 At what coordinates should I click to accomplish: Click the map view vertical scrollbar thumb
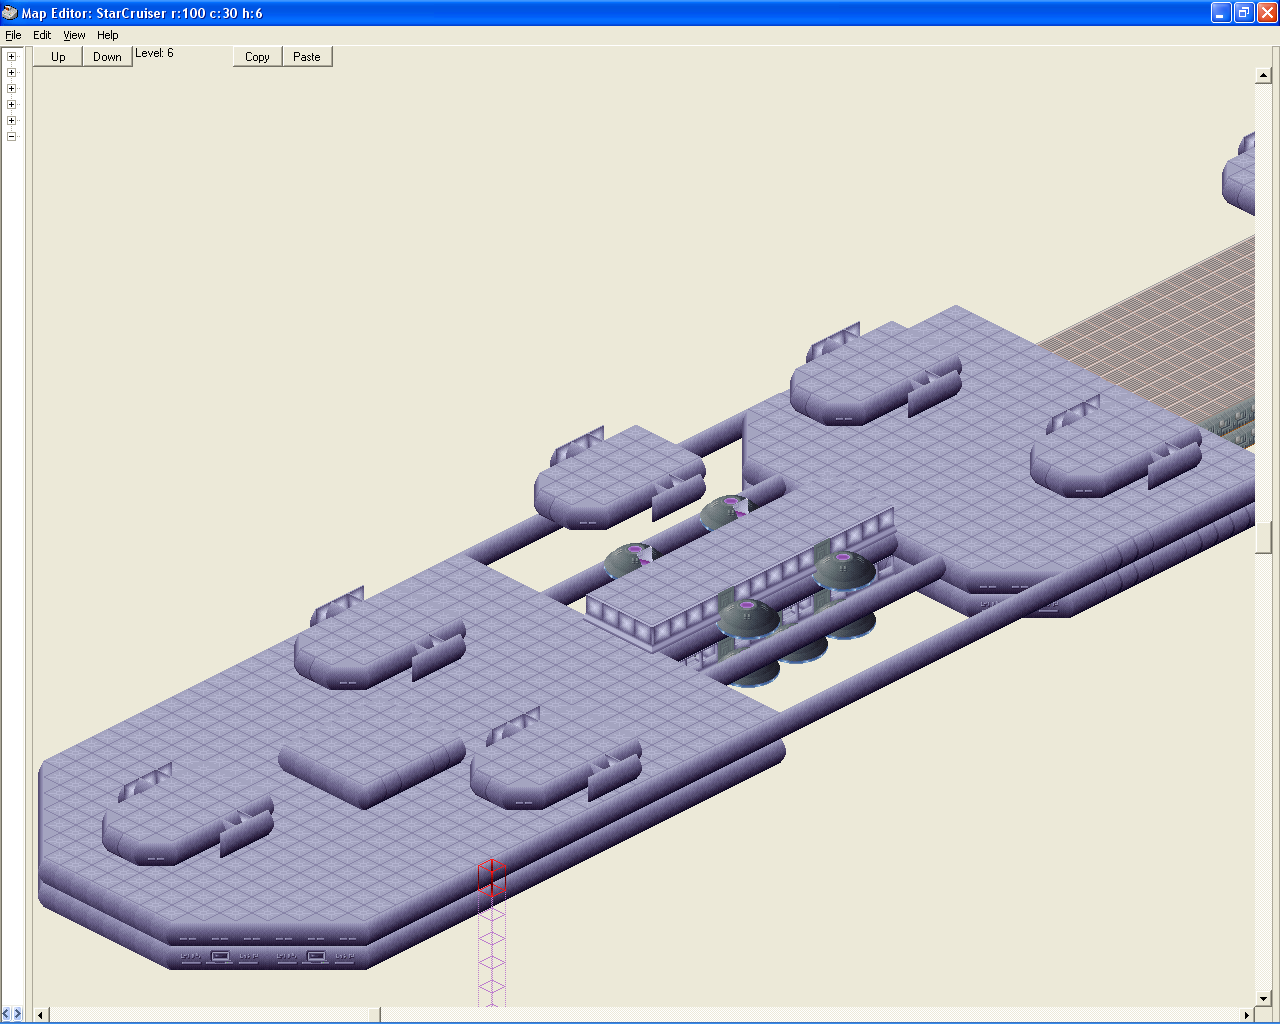coord(1263,536)
